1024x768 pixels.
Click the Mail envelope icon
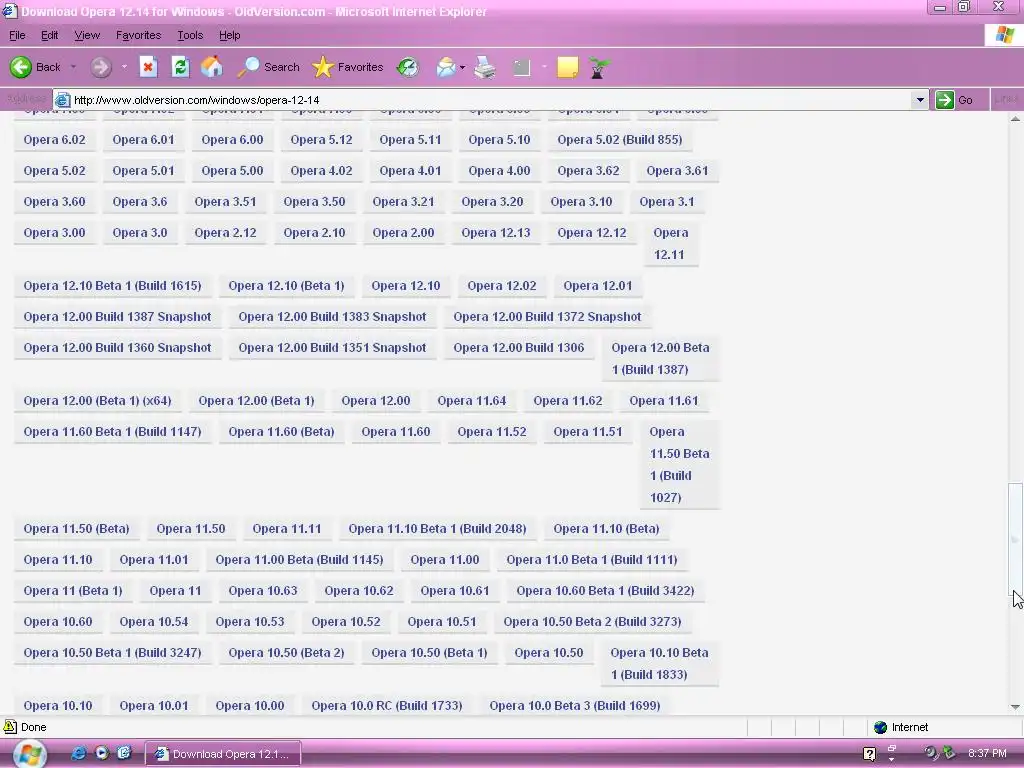tap(445, 67)
